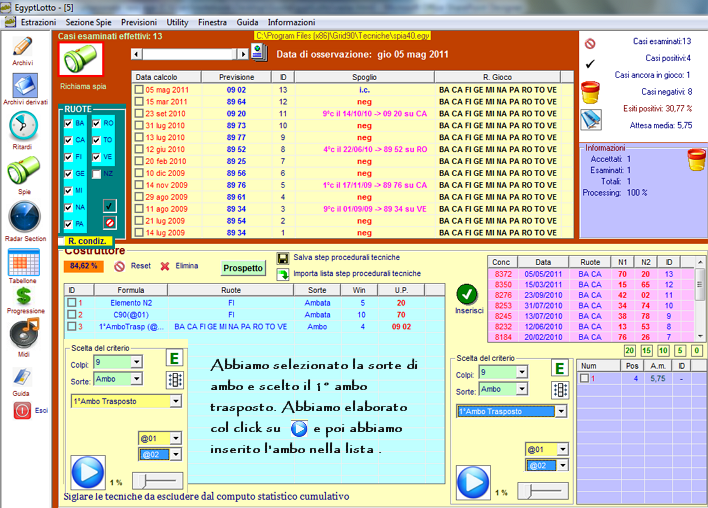This screenshot has width=708, height=508.
Task: Toggle the BA wheel checkbox
Action: click(x=68, y=123)
